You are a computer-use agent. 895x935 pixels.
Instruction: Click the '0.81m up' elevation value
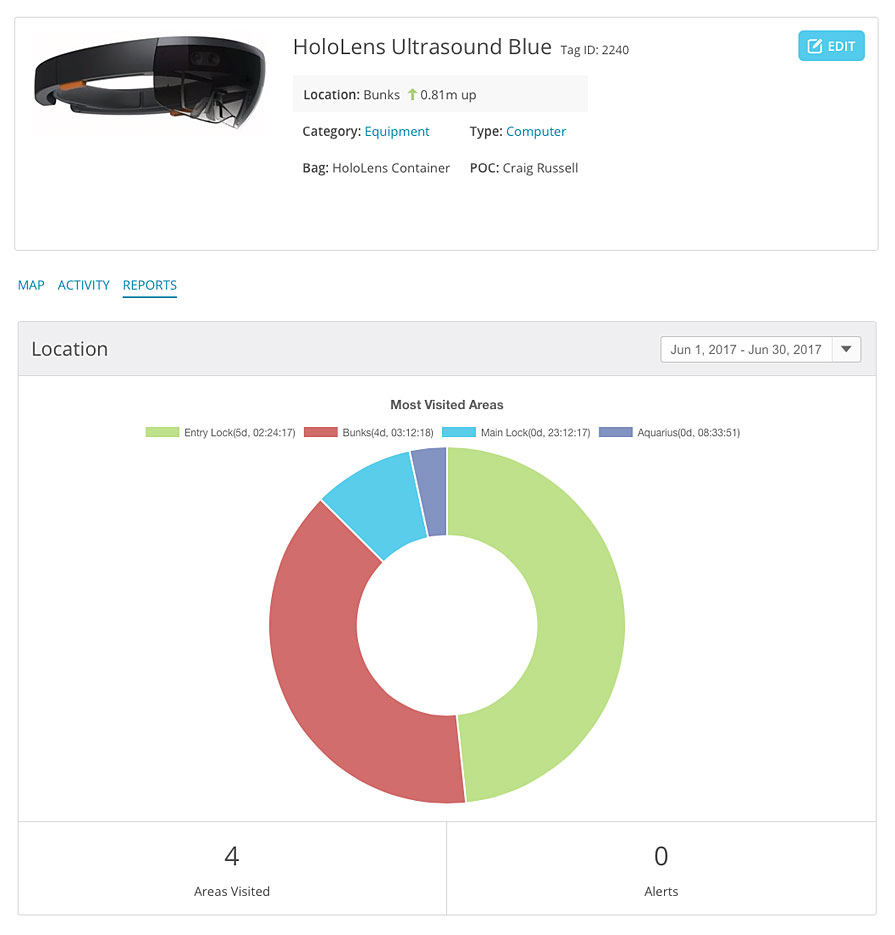click(x=448, y=95)
